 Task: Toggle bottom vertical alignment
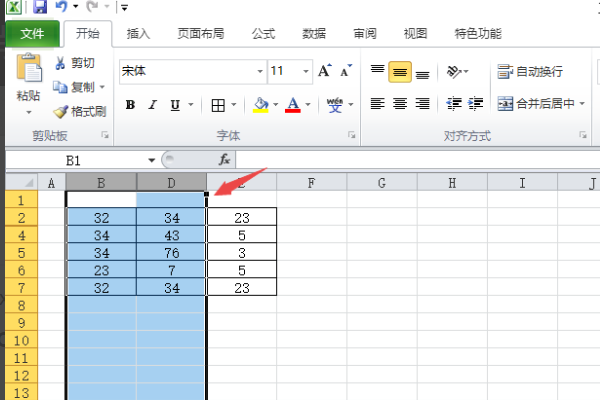point(422,73)
